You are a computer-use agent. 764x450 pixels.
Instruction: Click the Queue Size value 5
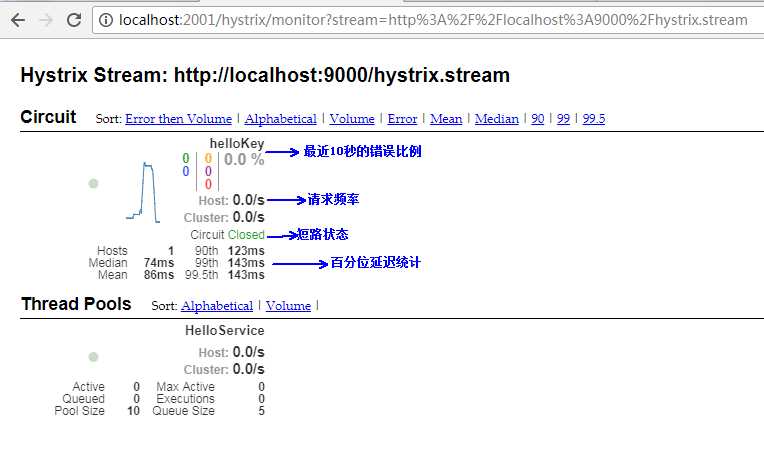pyautogui.click(x=262, y=411)
